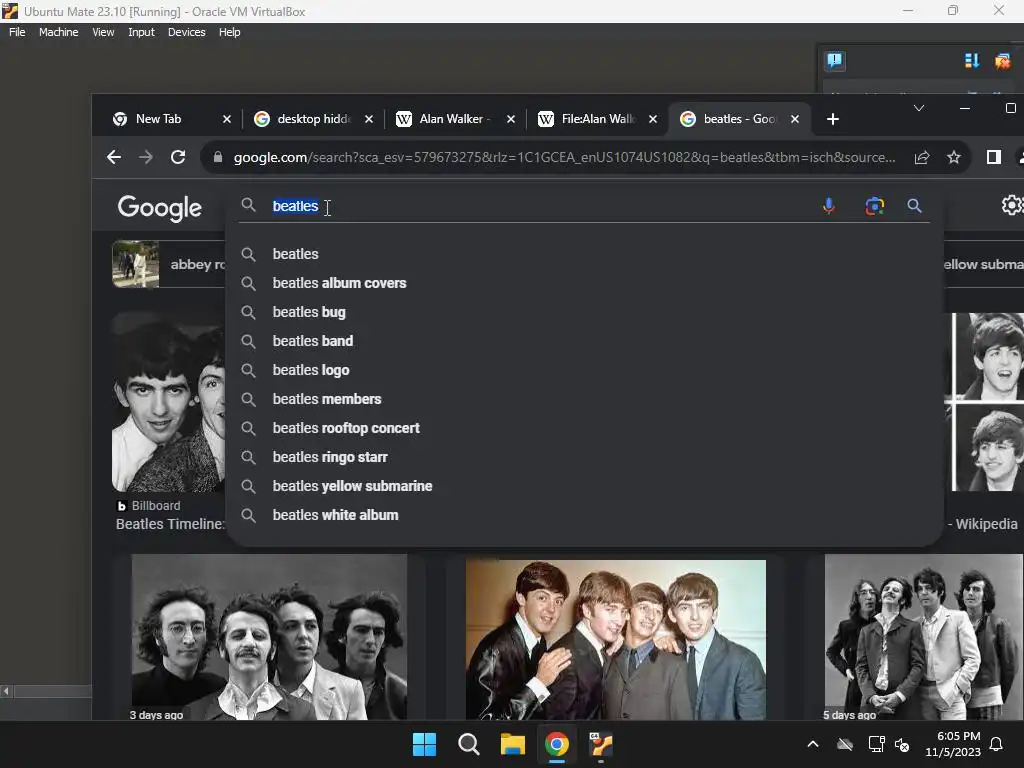The width and height of the screenshot is (1024, 768).
Task: Click the Google logo
Action: tap(160, 208)
